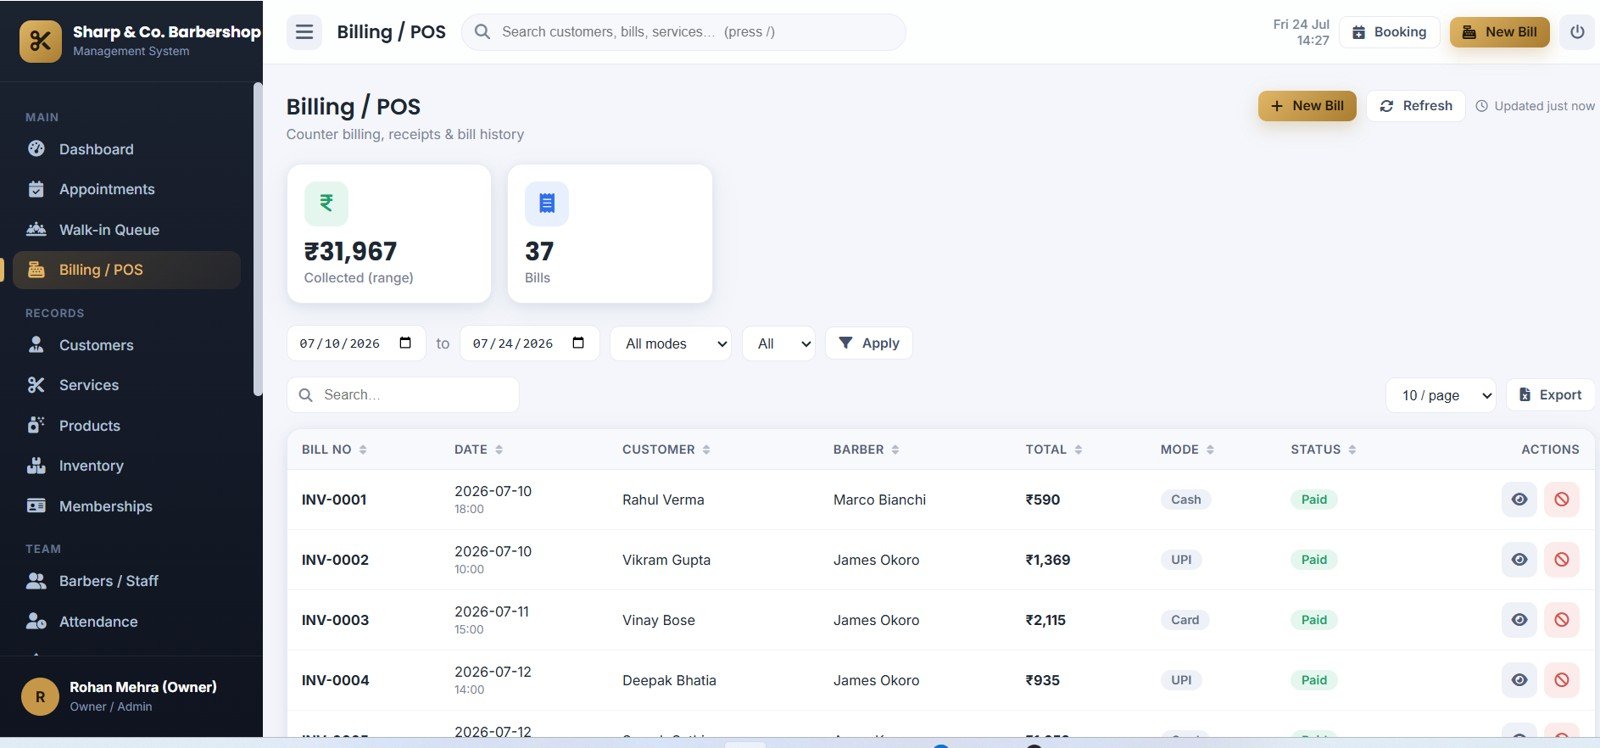
Task: Void bill INV-0004 with cancel icon
Action: point(1562,680)
